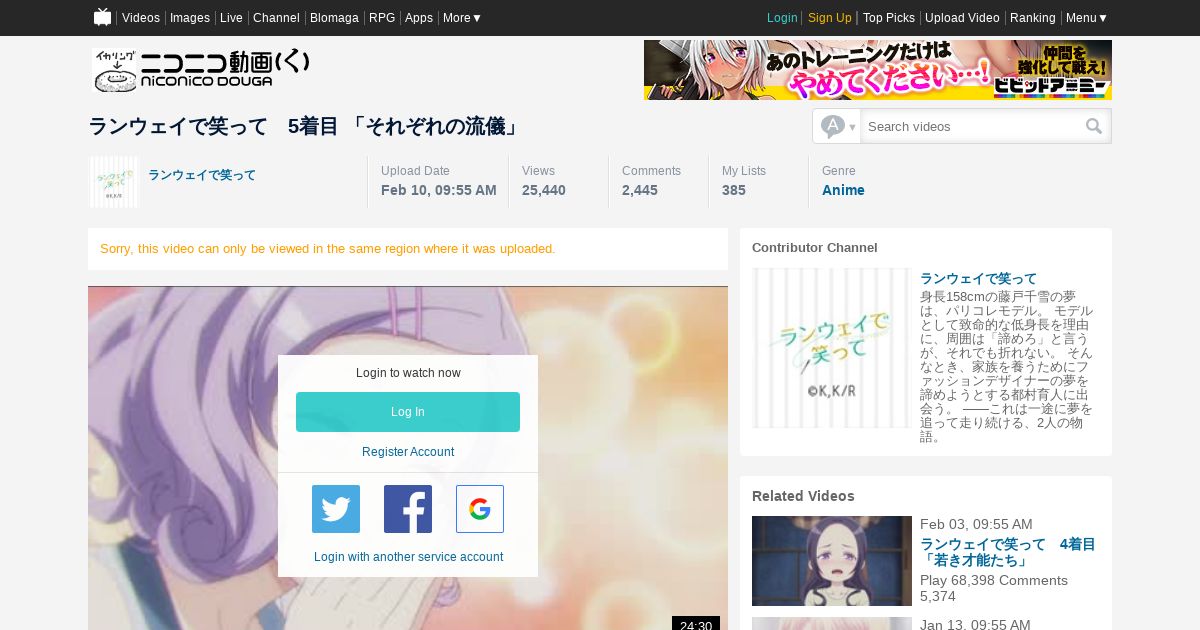Open Upload Video link

[x=962, y=18]
